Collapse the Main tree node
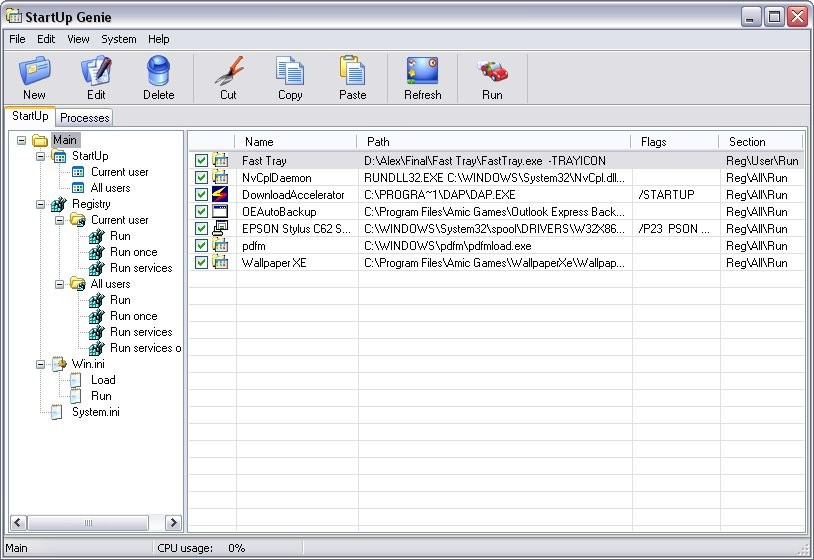 click(x=21, y=140)
